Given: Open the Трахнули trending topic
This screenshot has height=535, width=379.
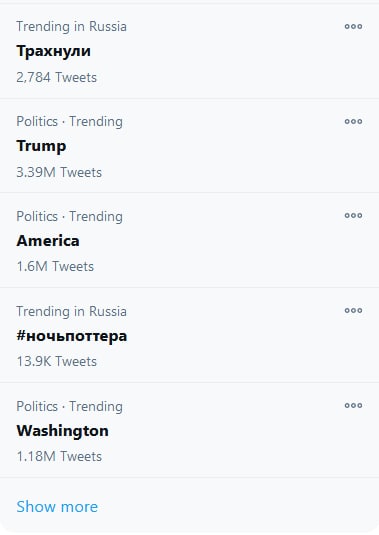Looking at the screenshot, I should pos(54,51).
